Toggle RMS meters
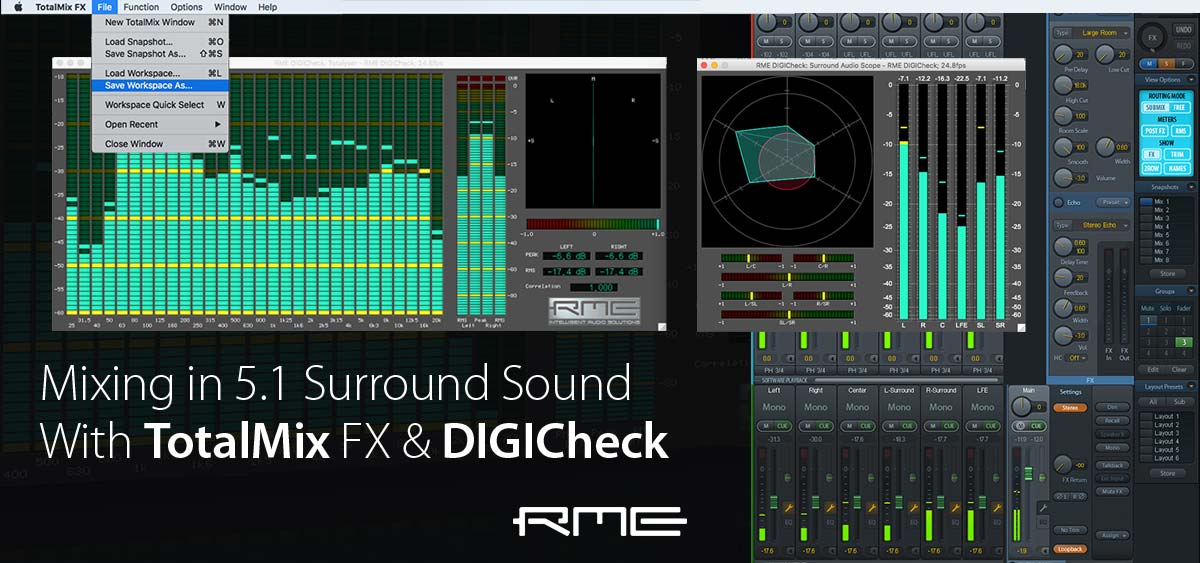 pos(1180,131)
